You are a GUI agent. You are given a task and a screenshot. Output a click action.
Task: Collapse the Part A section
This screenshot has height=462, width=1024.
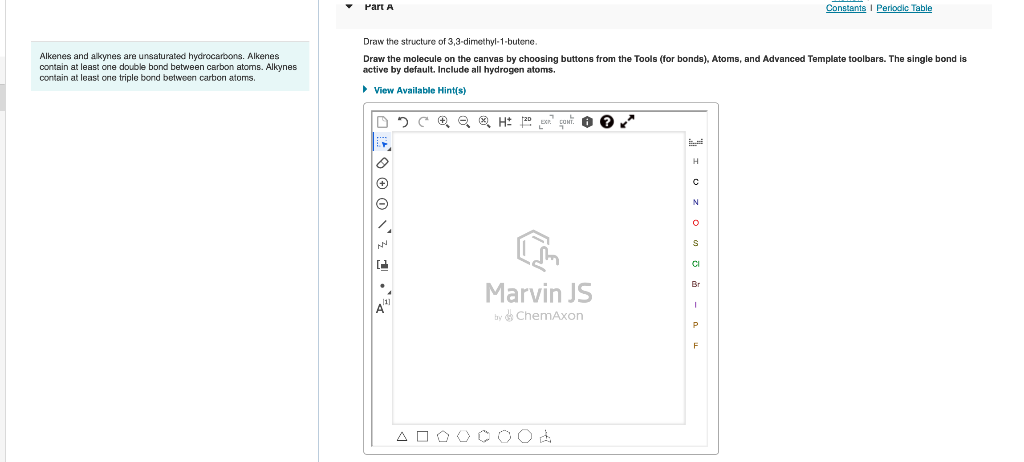point(349,7)
